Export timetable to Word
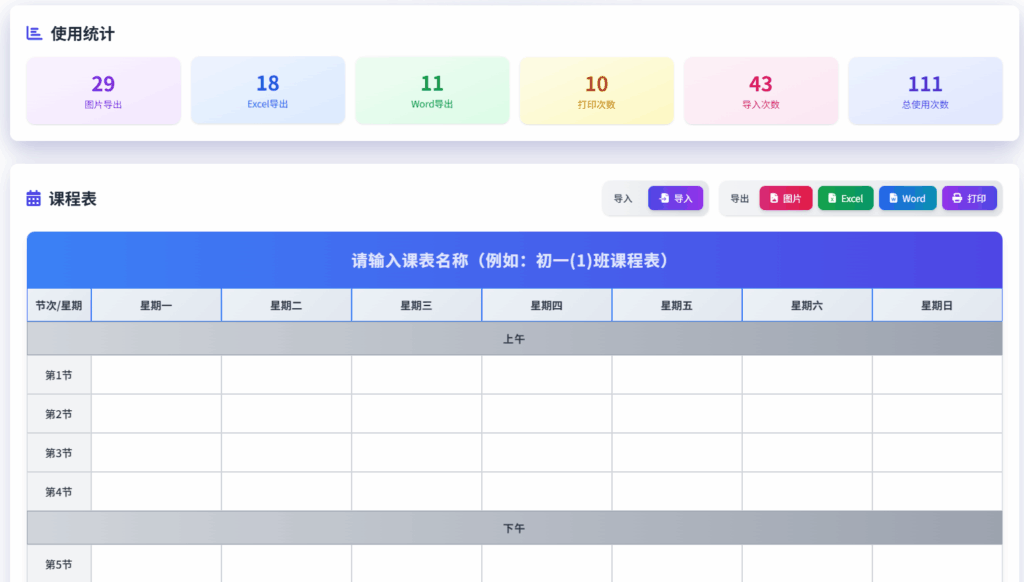 coord(907,198)
